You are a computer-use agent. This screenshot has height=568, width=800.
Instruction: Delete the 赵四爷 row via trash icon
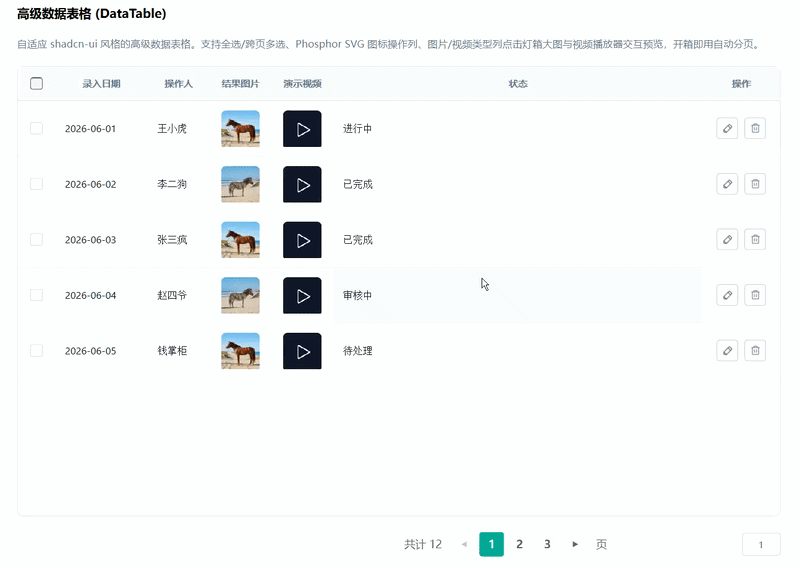(x=755, y=295)
